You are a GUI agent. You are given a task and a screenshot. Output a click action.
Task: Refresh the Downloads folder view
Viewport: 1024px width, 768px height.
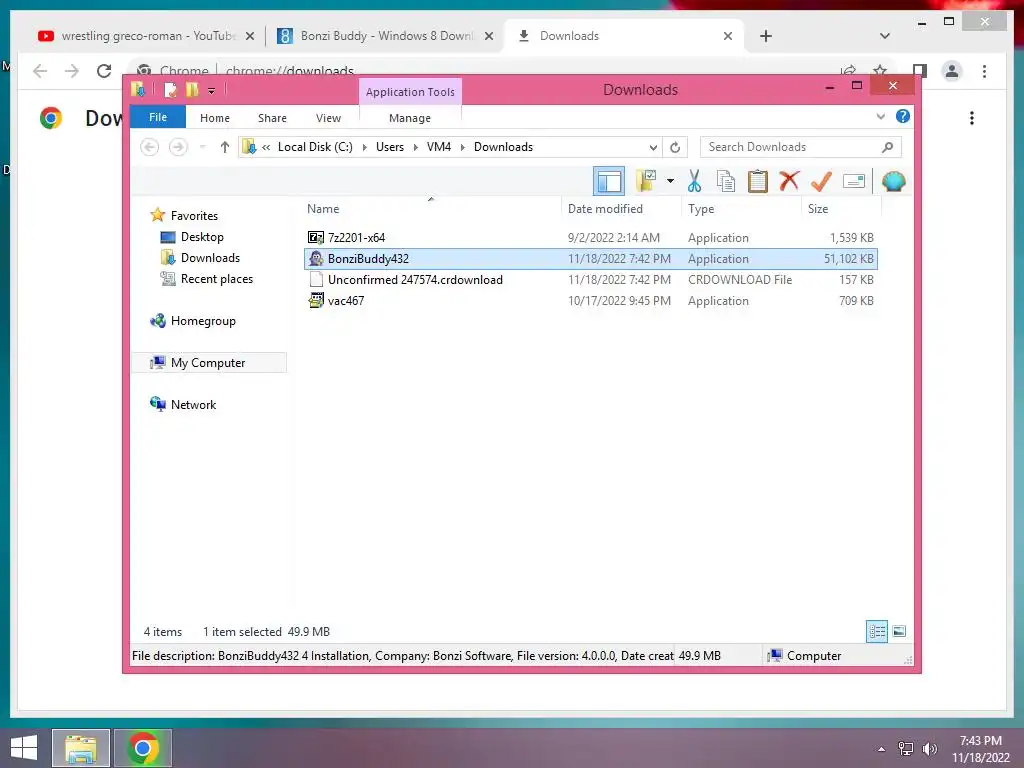point(675,147)
